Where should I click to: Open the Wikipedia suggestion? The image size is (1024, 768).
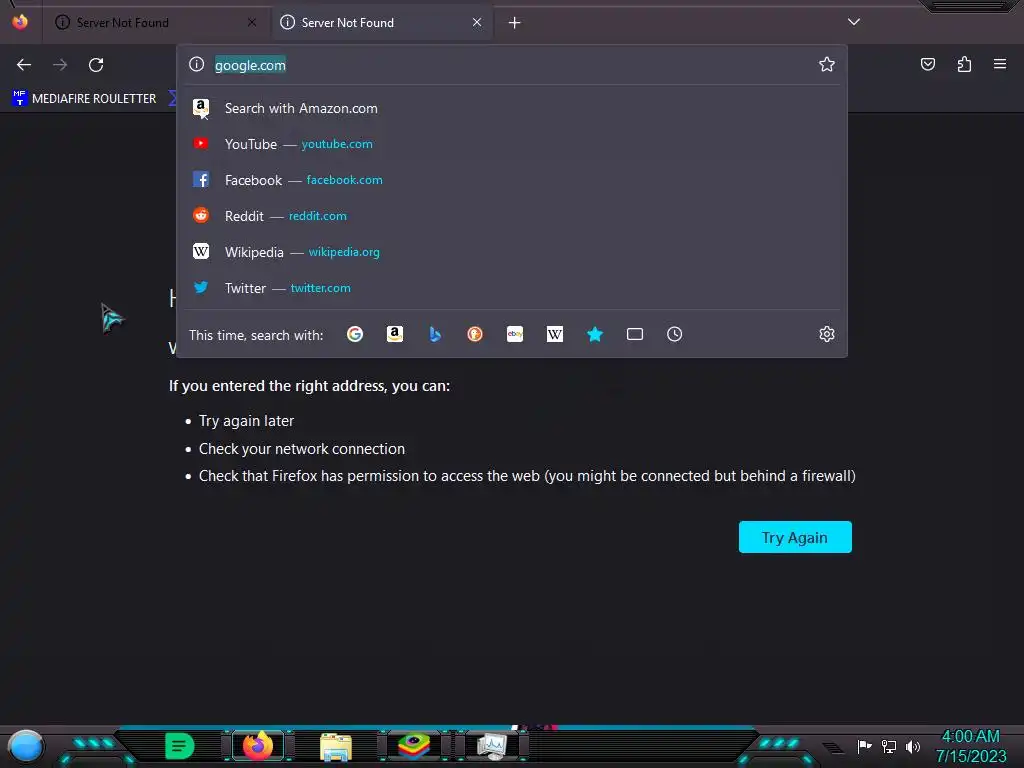pos(511,252)
